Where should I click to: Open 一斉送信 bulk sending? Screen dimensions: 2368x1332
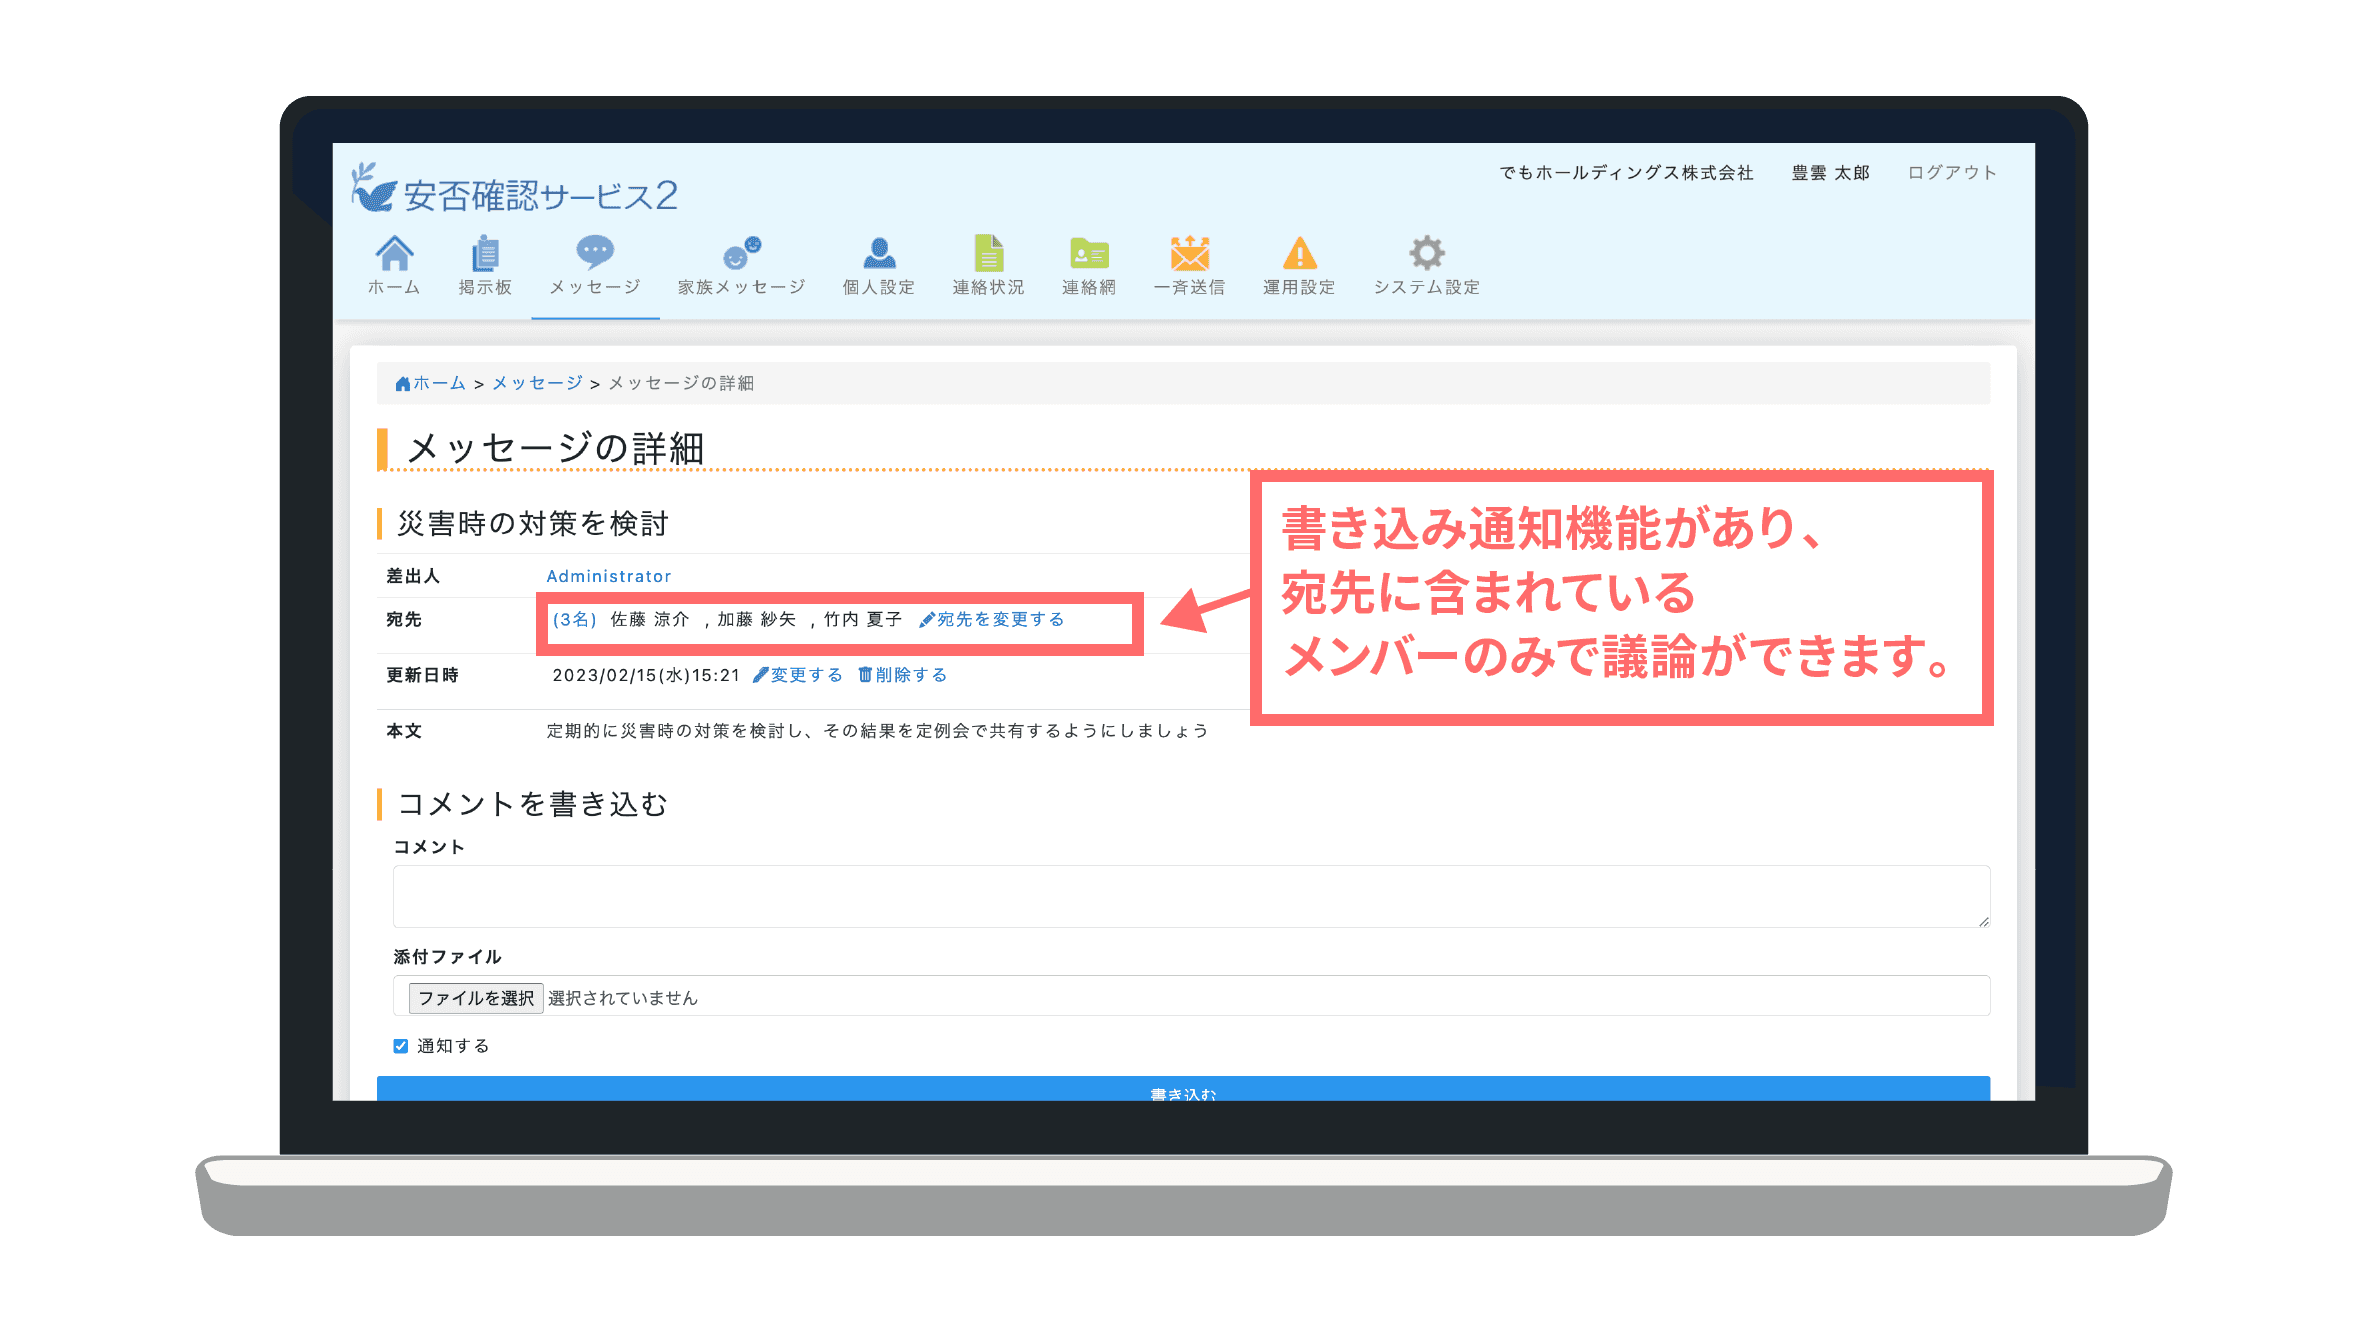(1190, 264)
